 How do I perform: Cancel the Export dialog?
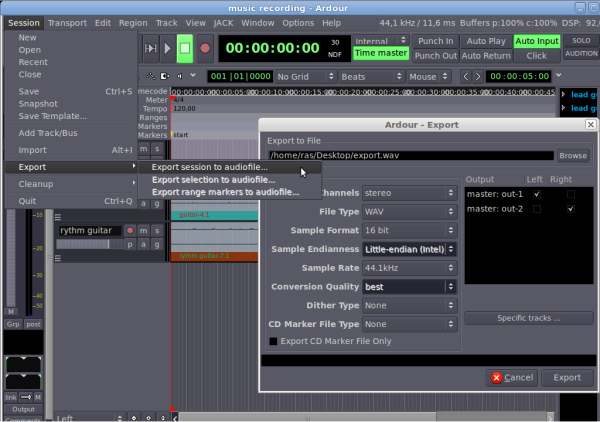pyautogui.click(x=512, y=378)
